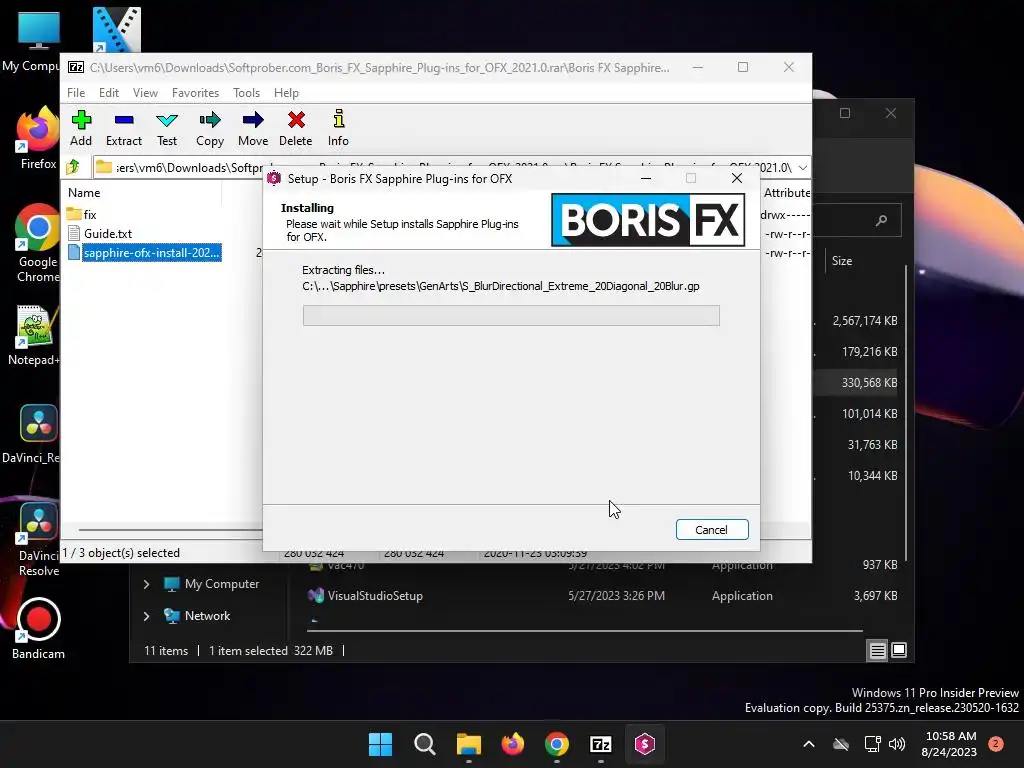
Task: Expand Network in Explorer navigation tree
Action: pos(146,616)
